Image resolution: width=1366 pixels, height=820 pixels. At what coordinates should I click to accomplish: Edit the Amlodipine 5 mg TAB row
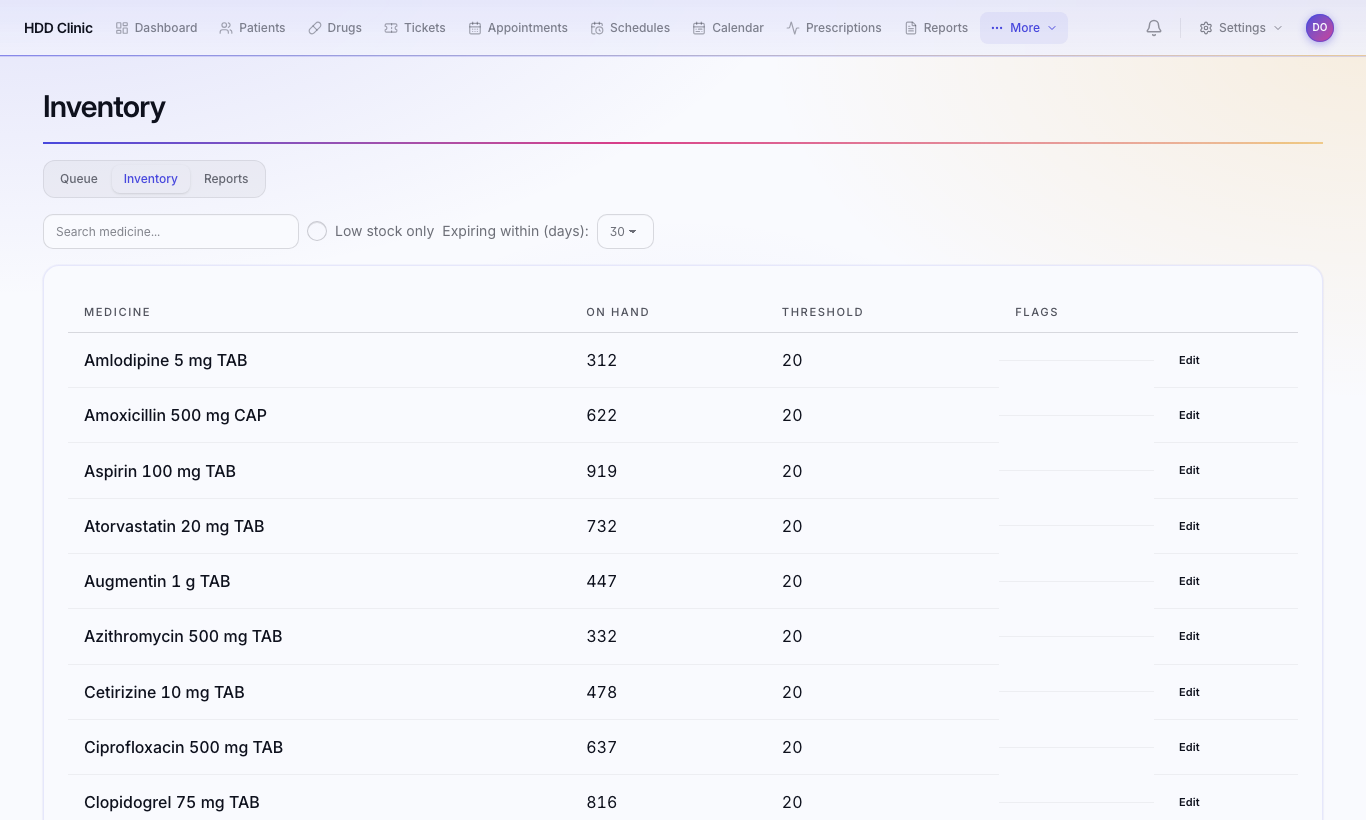pos(1189,360)
